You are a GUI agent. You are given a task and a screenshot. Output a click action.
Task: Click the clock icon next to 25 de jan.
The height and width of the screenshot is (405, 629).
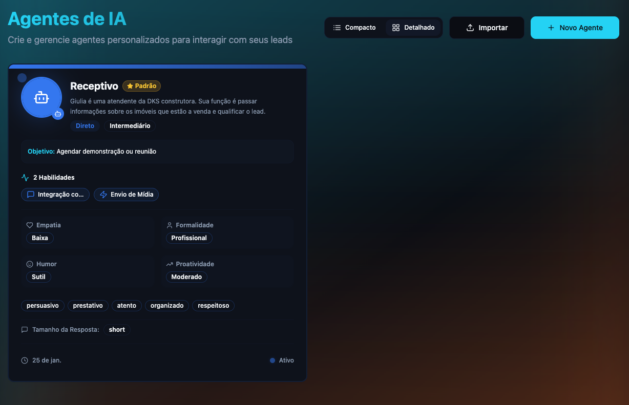point(24,360)
